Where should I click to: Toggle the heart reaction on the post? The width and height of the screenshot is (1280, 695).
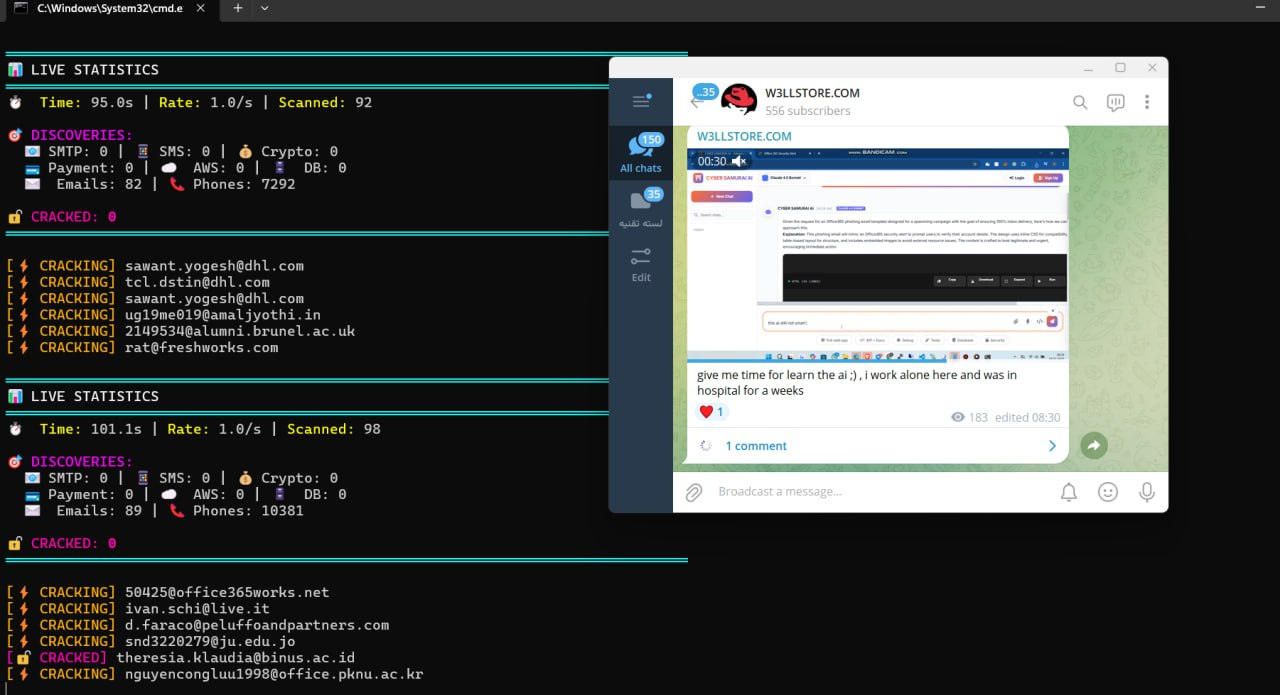click(711, 411)
